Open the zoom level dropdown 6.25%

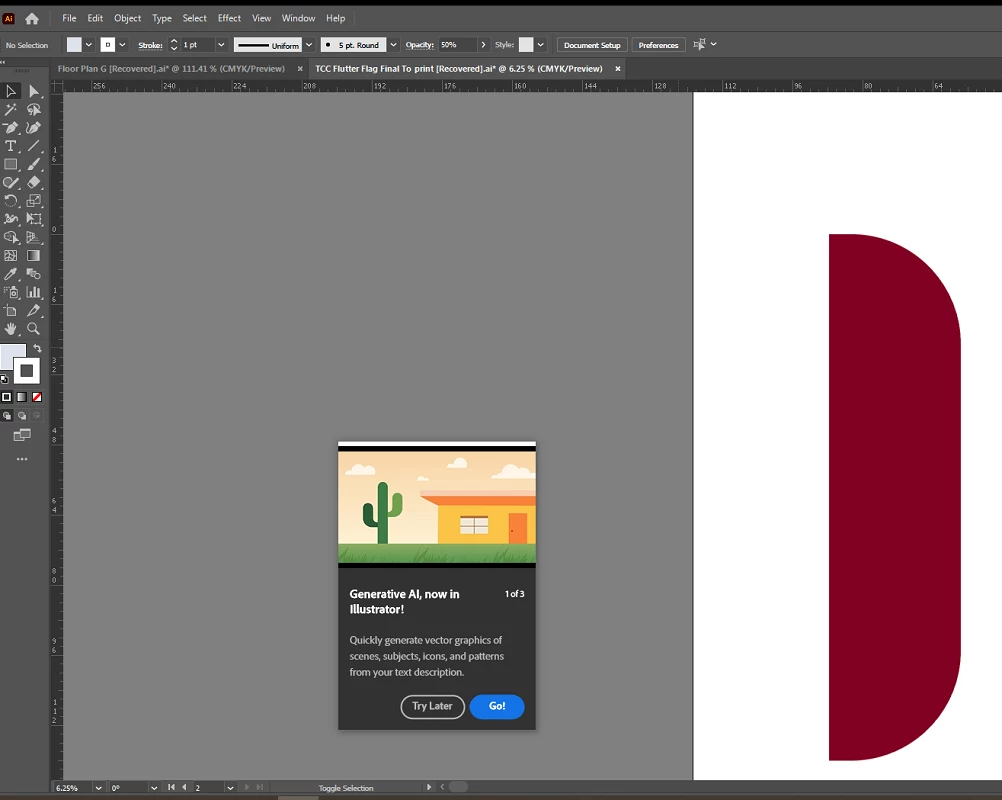pyautogui.click(x=98, y=788)
